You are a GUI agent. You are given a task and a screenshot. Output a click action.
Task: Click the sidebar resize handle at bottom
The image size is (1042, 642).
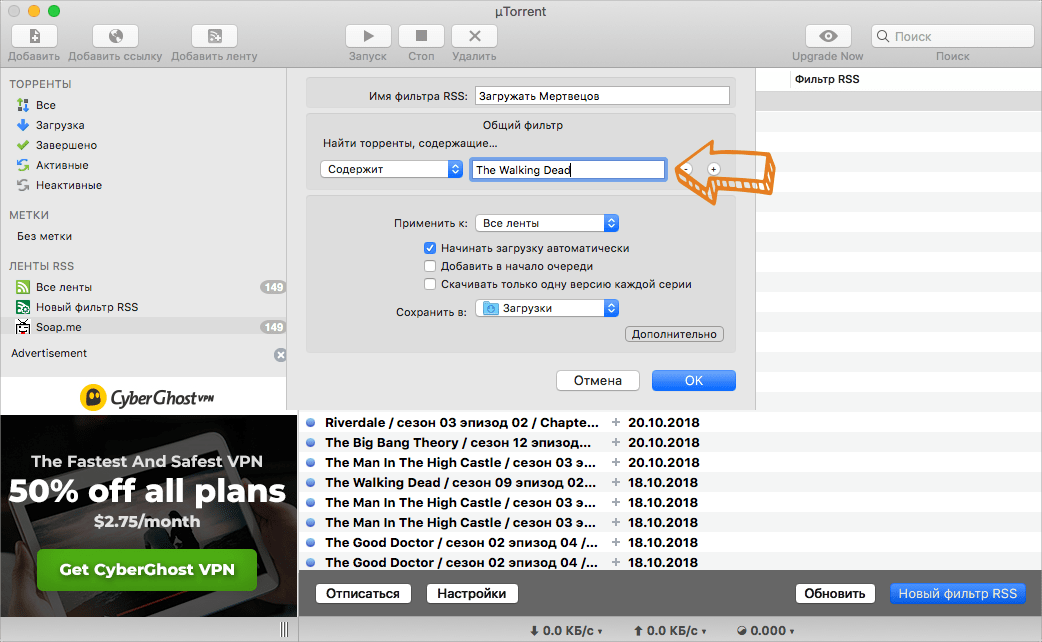click(x=284, y=629)
